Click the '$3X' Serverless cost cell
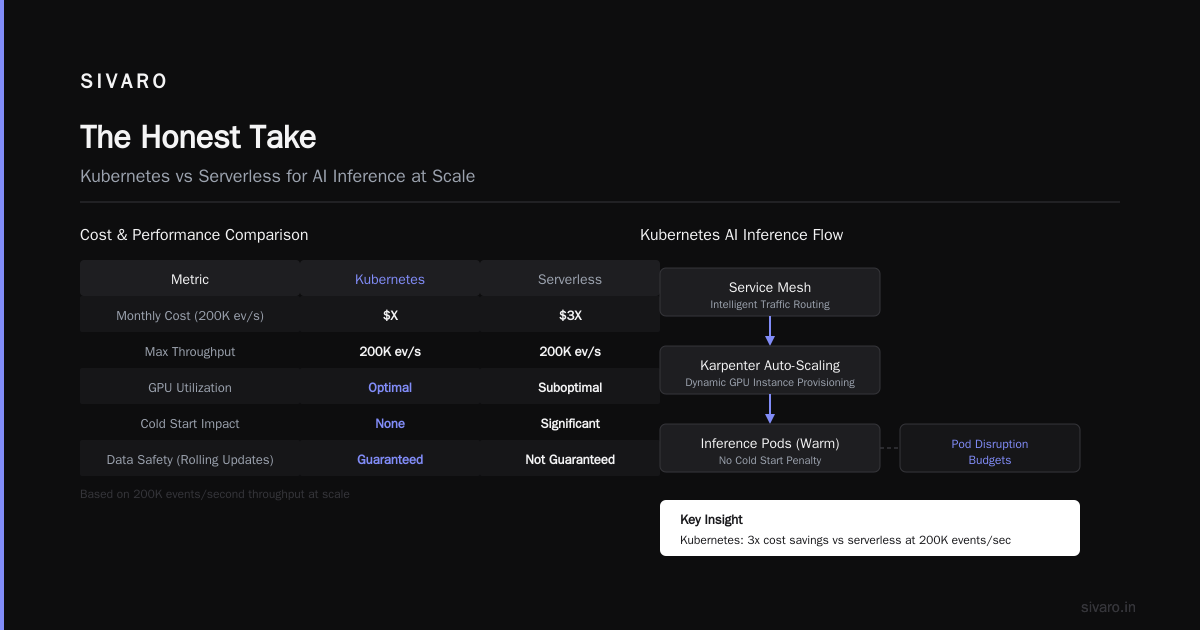 (x=570, y=316)
